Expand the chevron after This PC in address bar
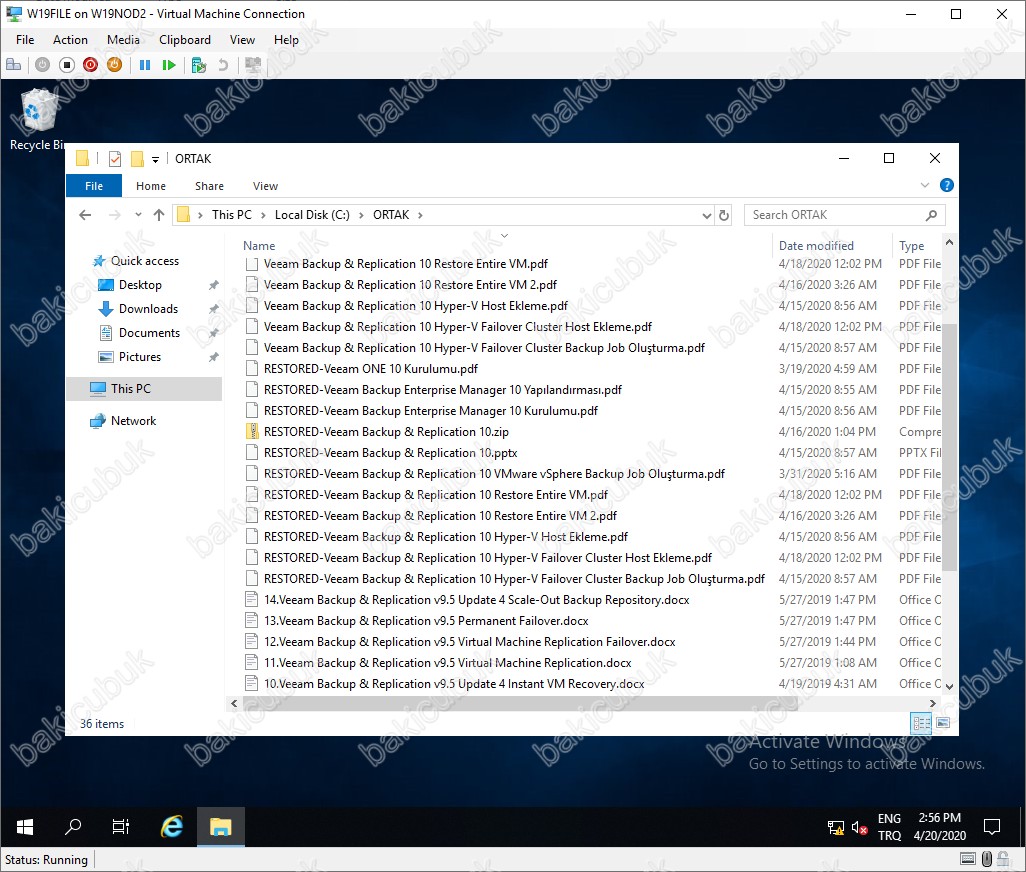 [x=263, y=215]
